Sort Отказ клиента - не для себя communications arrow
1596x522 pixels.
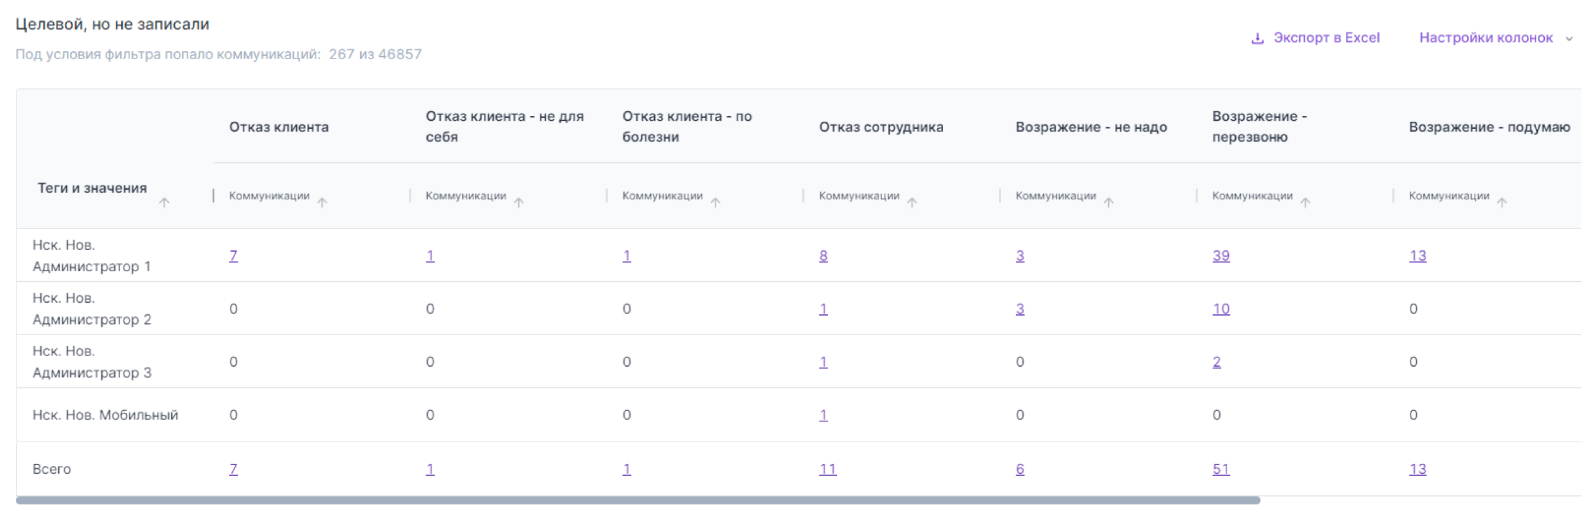(519, 203)
